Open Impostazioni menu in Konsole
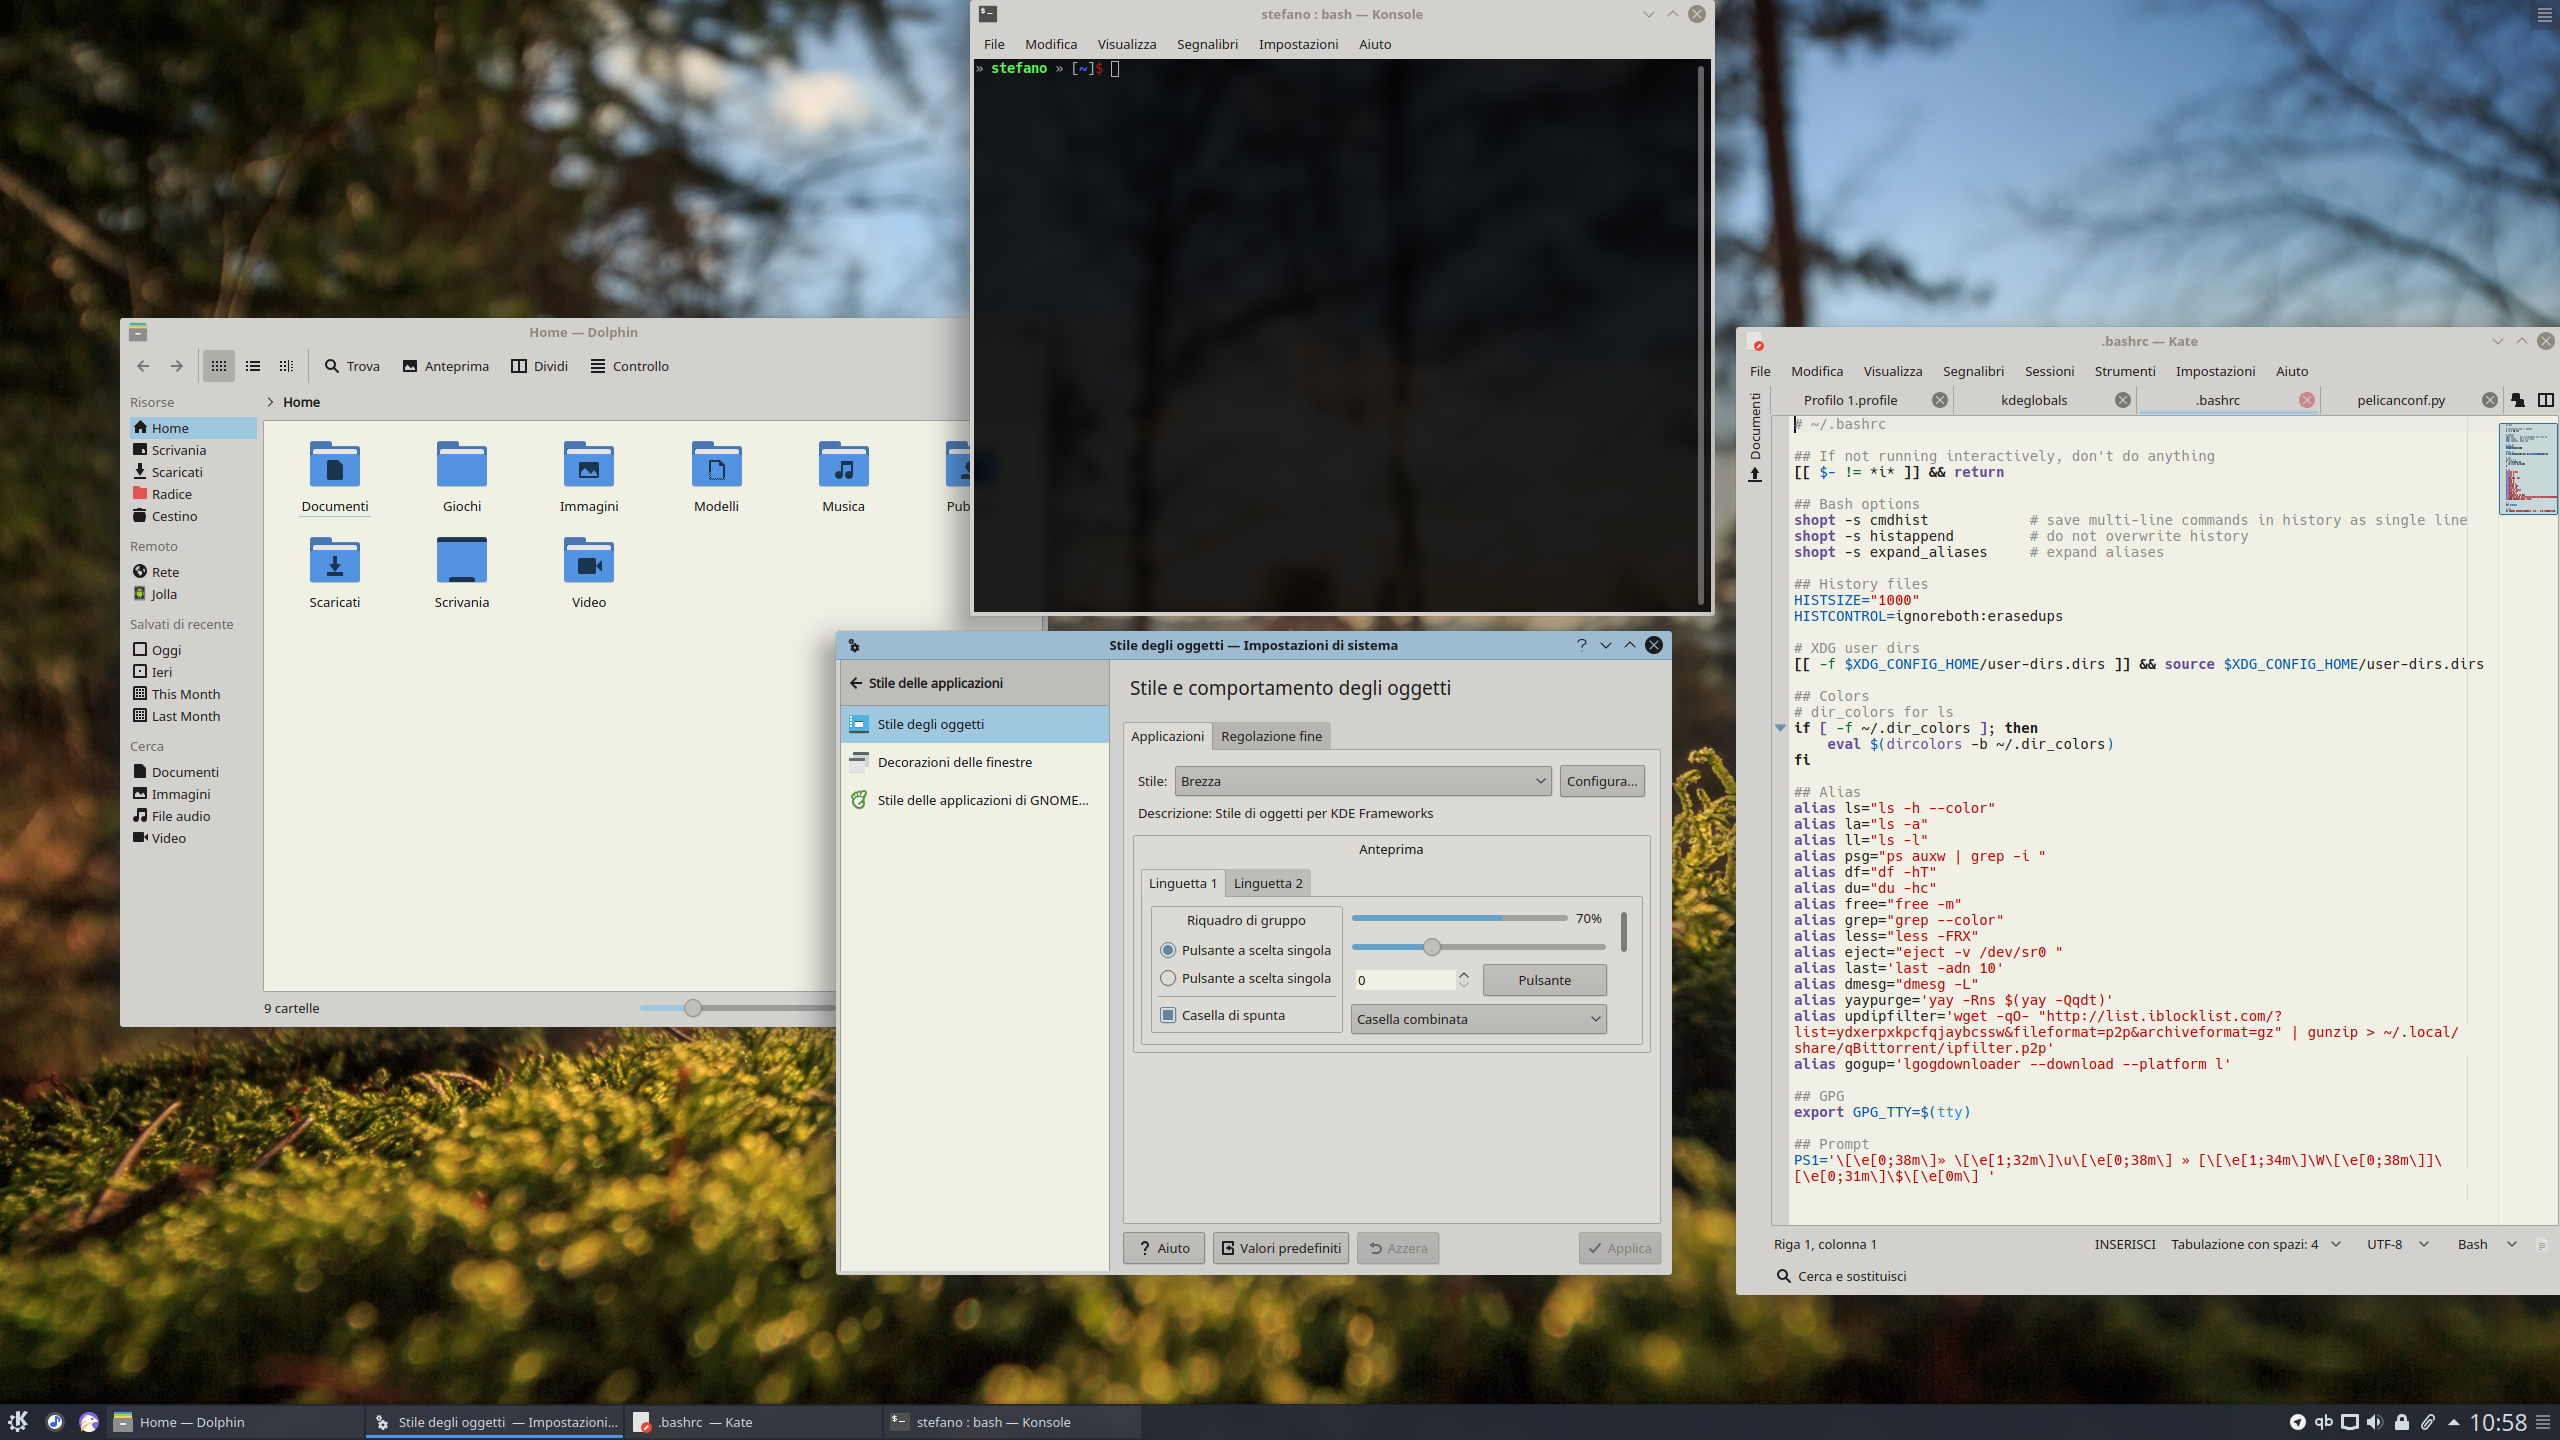 (x=1298, y=44)
